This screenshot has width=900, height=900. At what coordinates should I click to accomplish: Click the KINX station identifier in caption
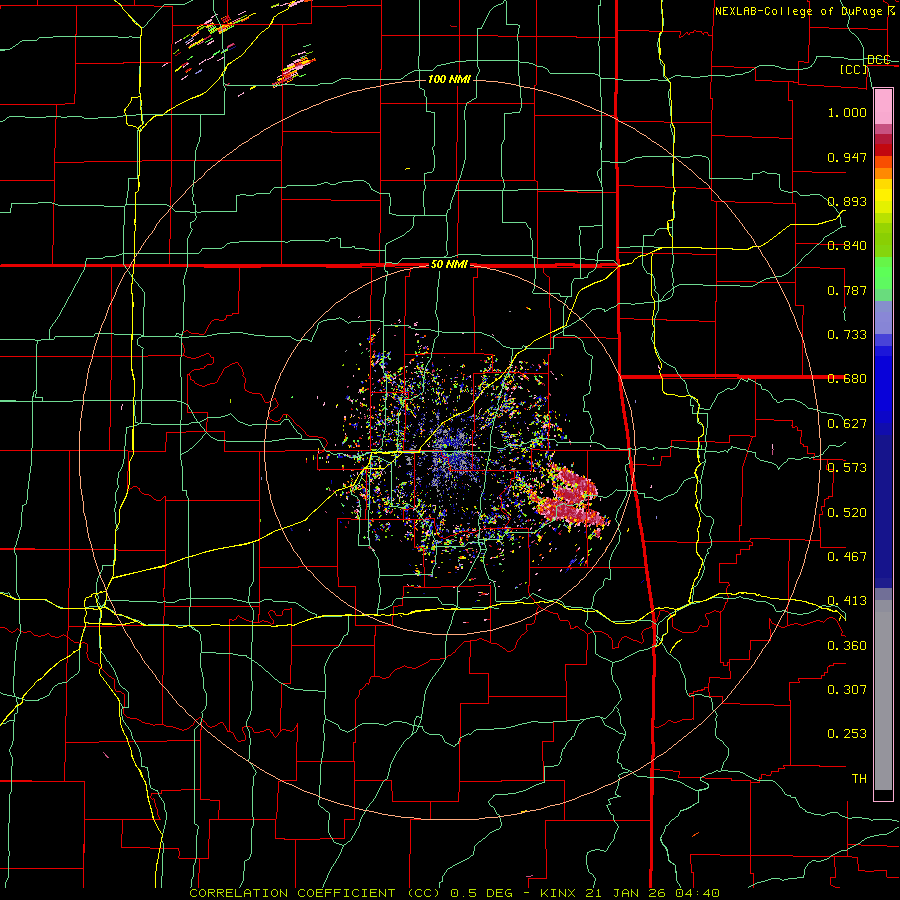tap(559, 893)
